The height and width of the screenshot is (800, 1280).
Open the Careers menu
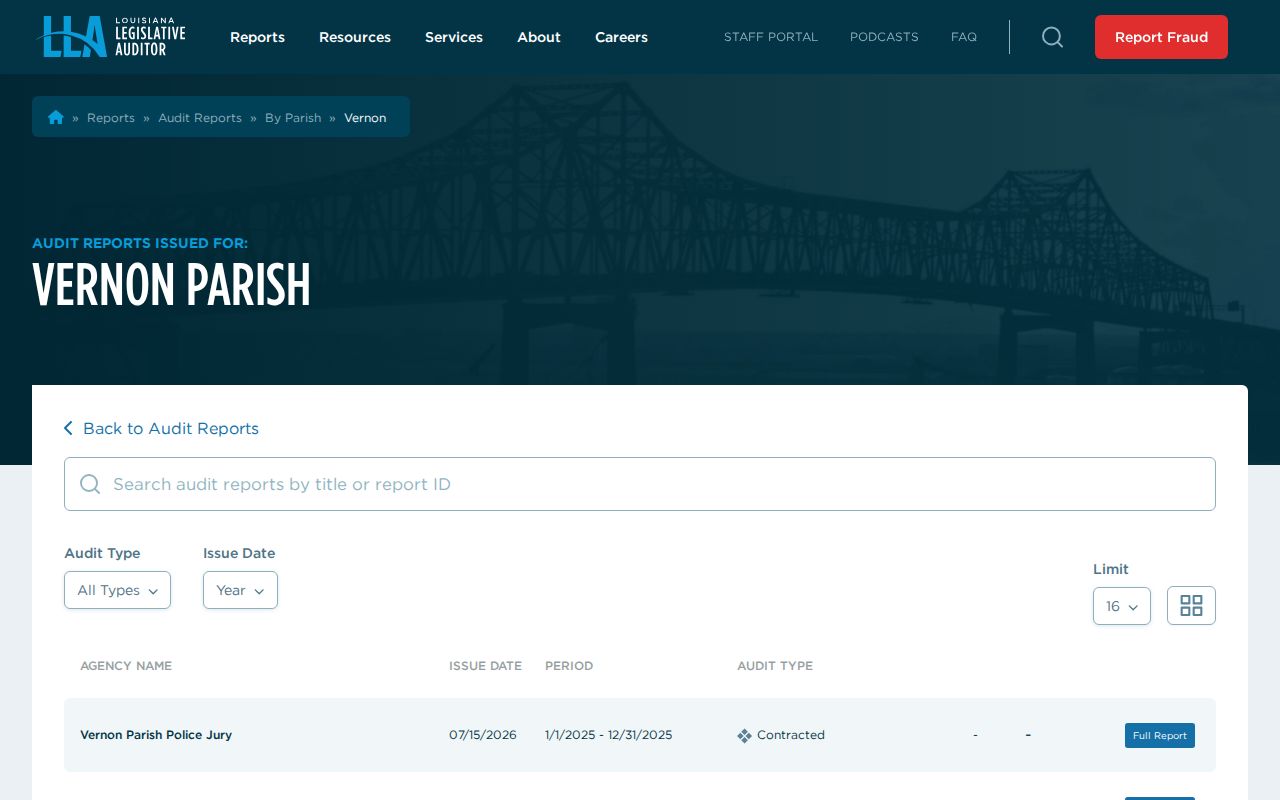pos(621,37)
